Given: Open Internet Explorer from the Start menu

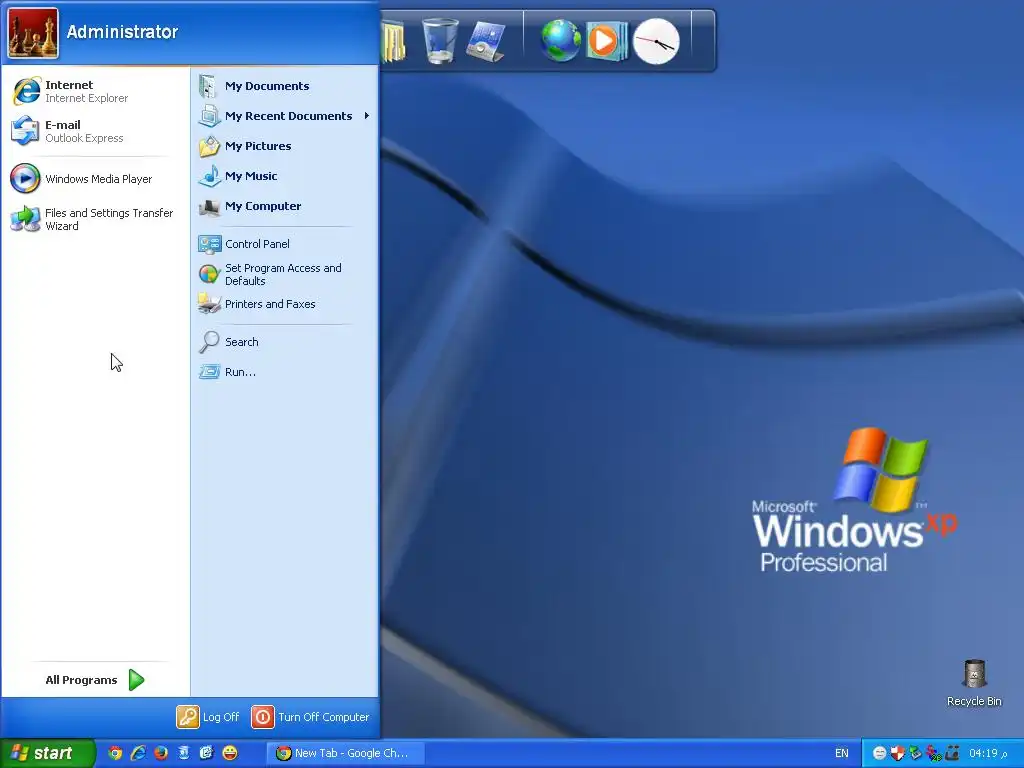Looking at the screenshot, I should click(x=95, y=91).
